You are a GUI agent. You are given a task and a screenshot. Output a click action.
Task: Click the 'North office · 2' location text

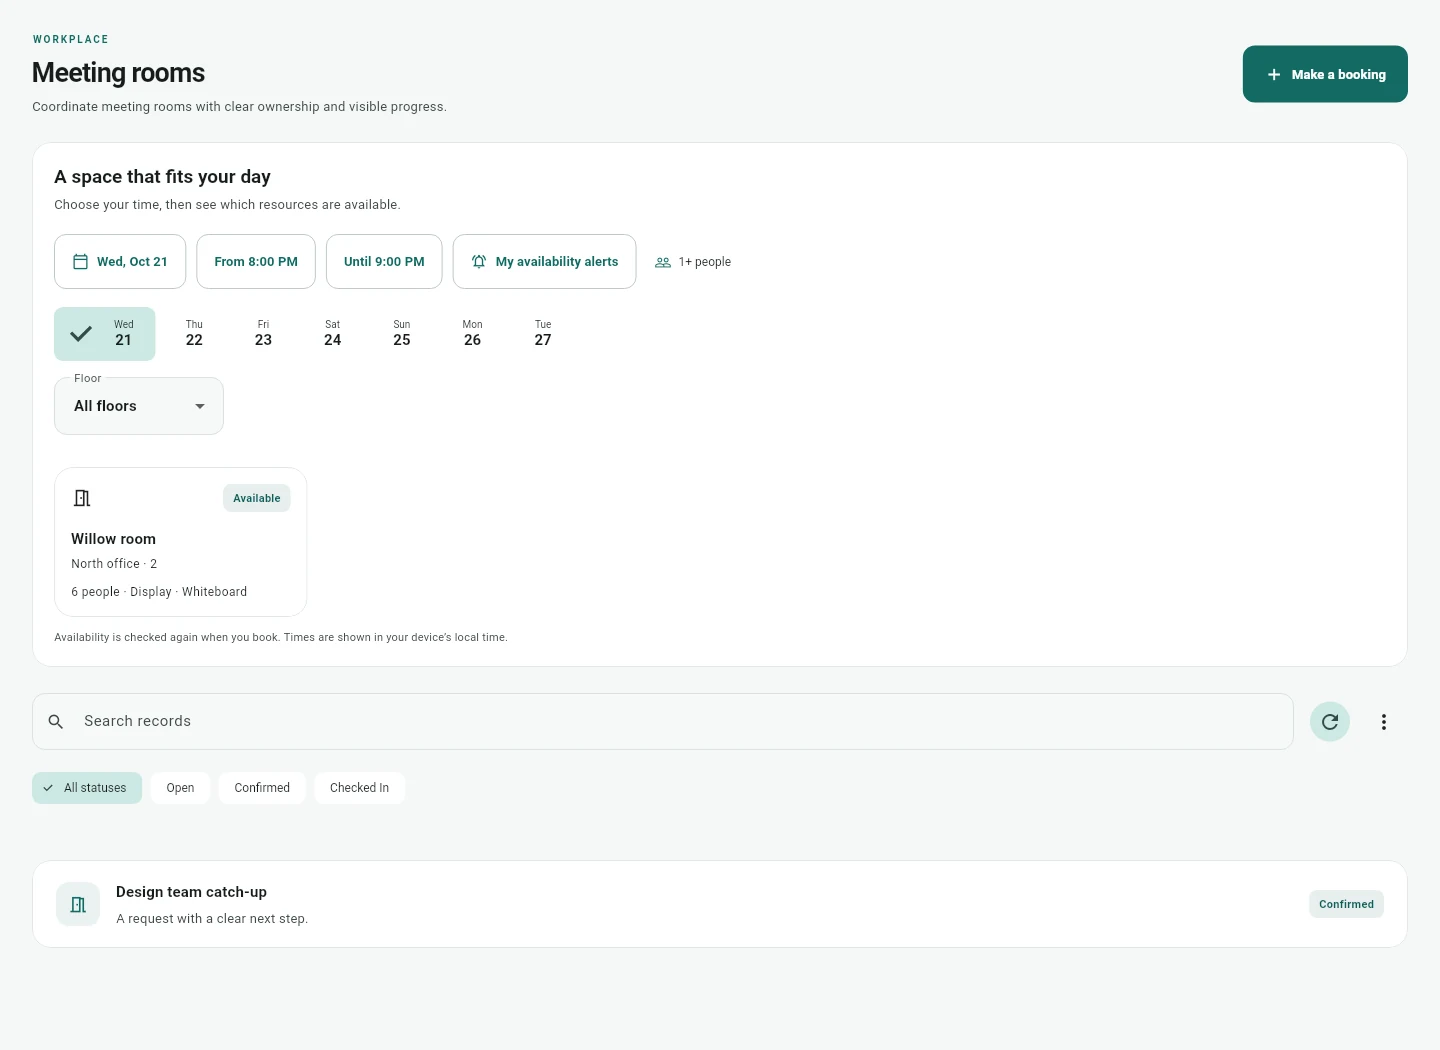point(114,564)
